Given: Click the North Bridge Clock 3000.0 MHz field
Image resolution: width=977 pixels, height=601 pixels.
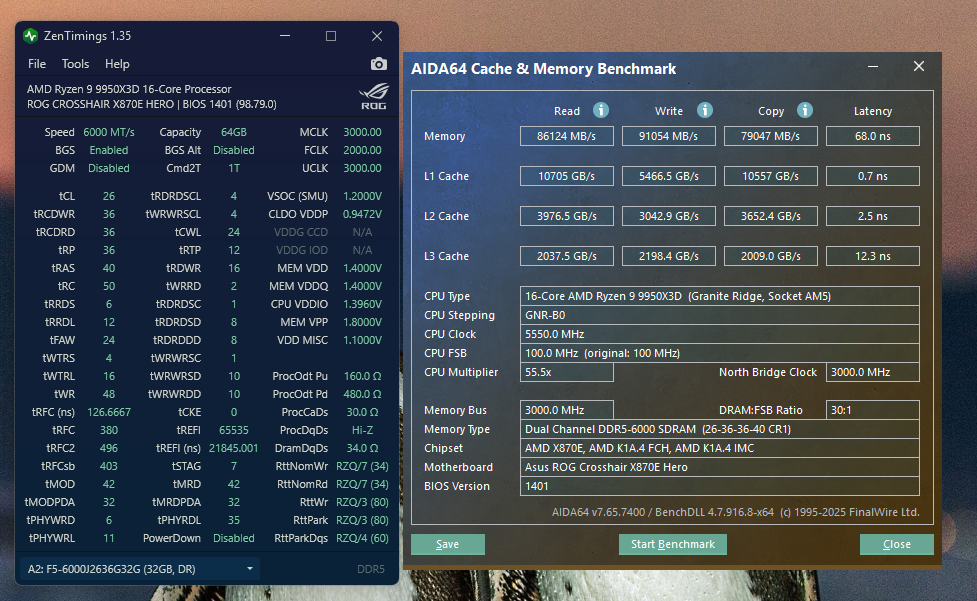Looking at the screenshot, I should coord(872,372).
